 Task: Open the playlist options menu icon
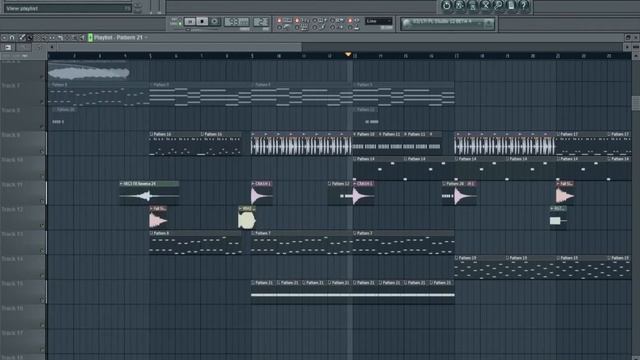tap(4, 38)
